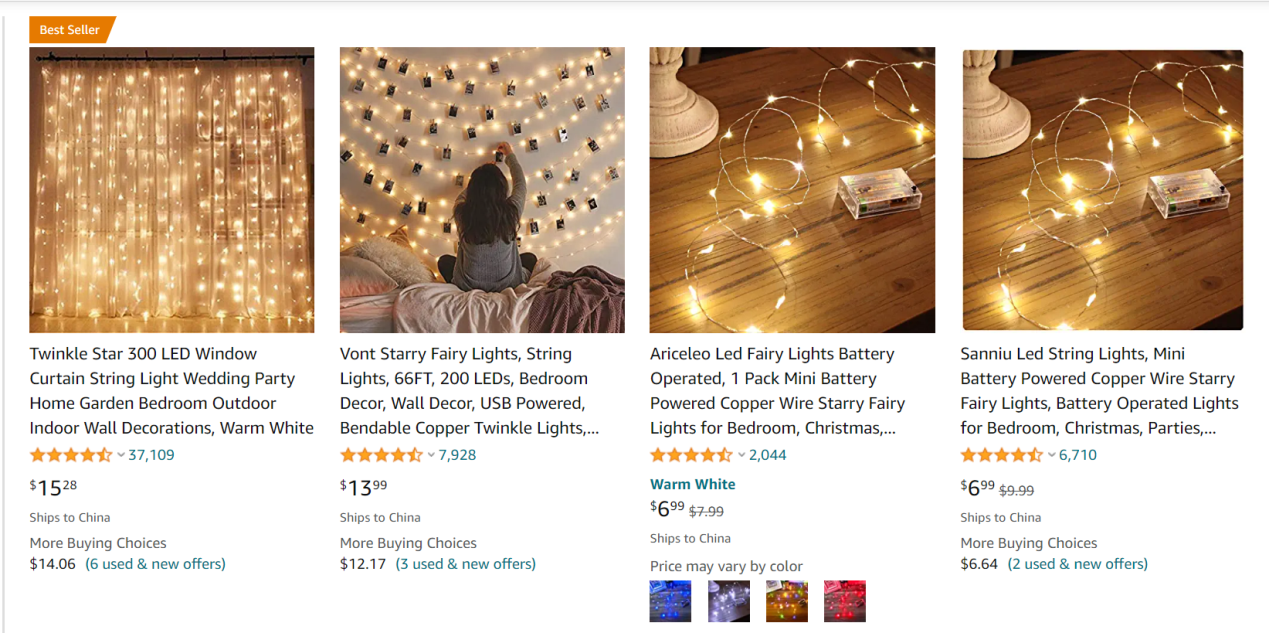Expand rating dropdown arrow for Vont lights
Image resolution: width=1269 pixels, height=633 pixels.
coord(431,455)
